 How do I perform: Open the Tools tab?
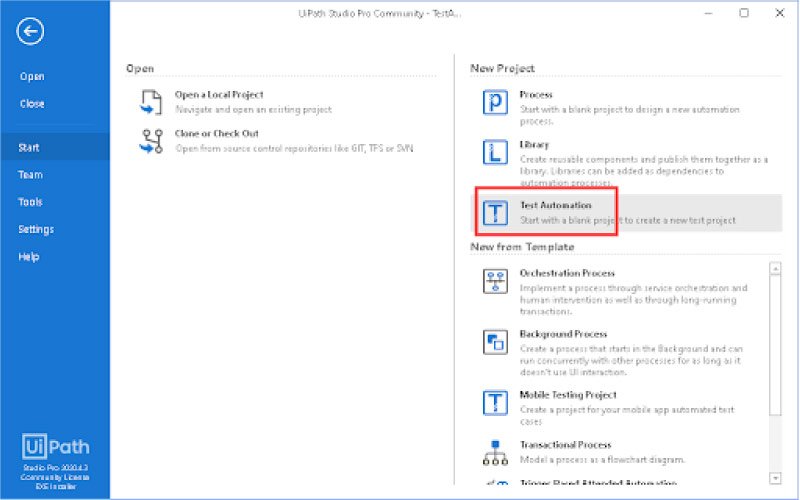click(x=30, y=202)
